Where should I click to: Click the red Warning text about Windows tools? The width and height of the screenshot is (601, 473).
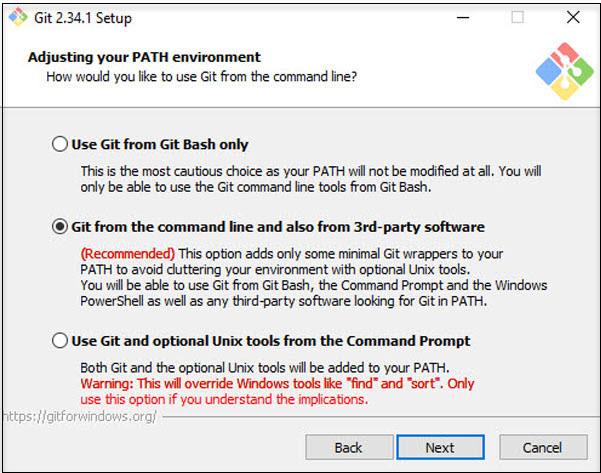click(277, 384)
